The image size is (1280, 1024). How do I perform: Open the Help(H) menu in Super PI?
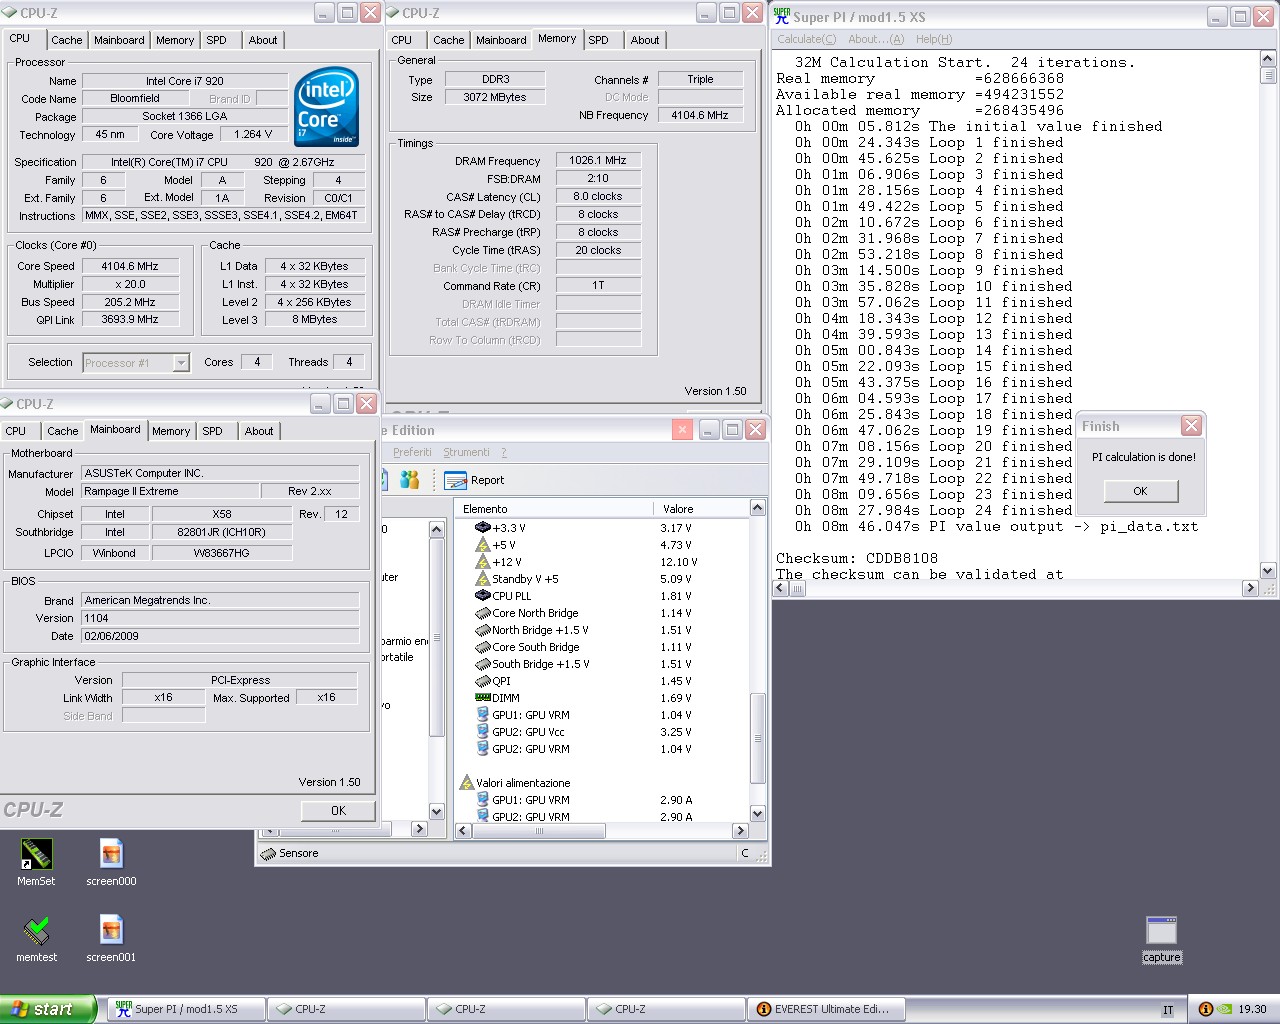(934, 39)
